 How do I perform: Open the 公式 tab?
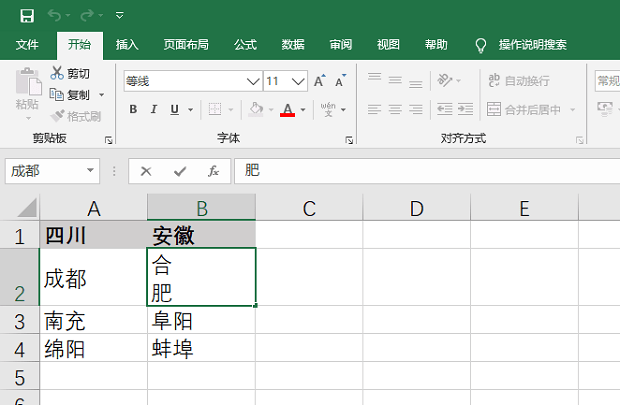point(245,45)
